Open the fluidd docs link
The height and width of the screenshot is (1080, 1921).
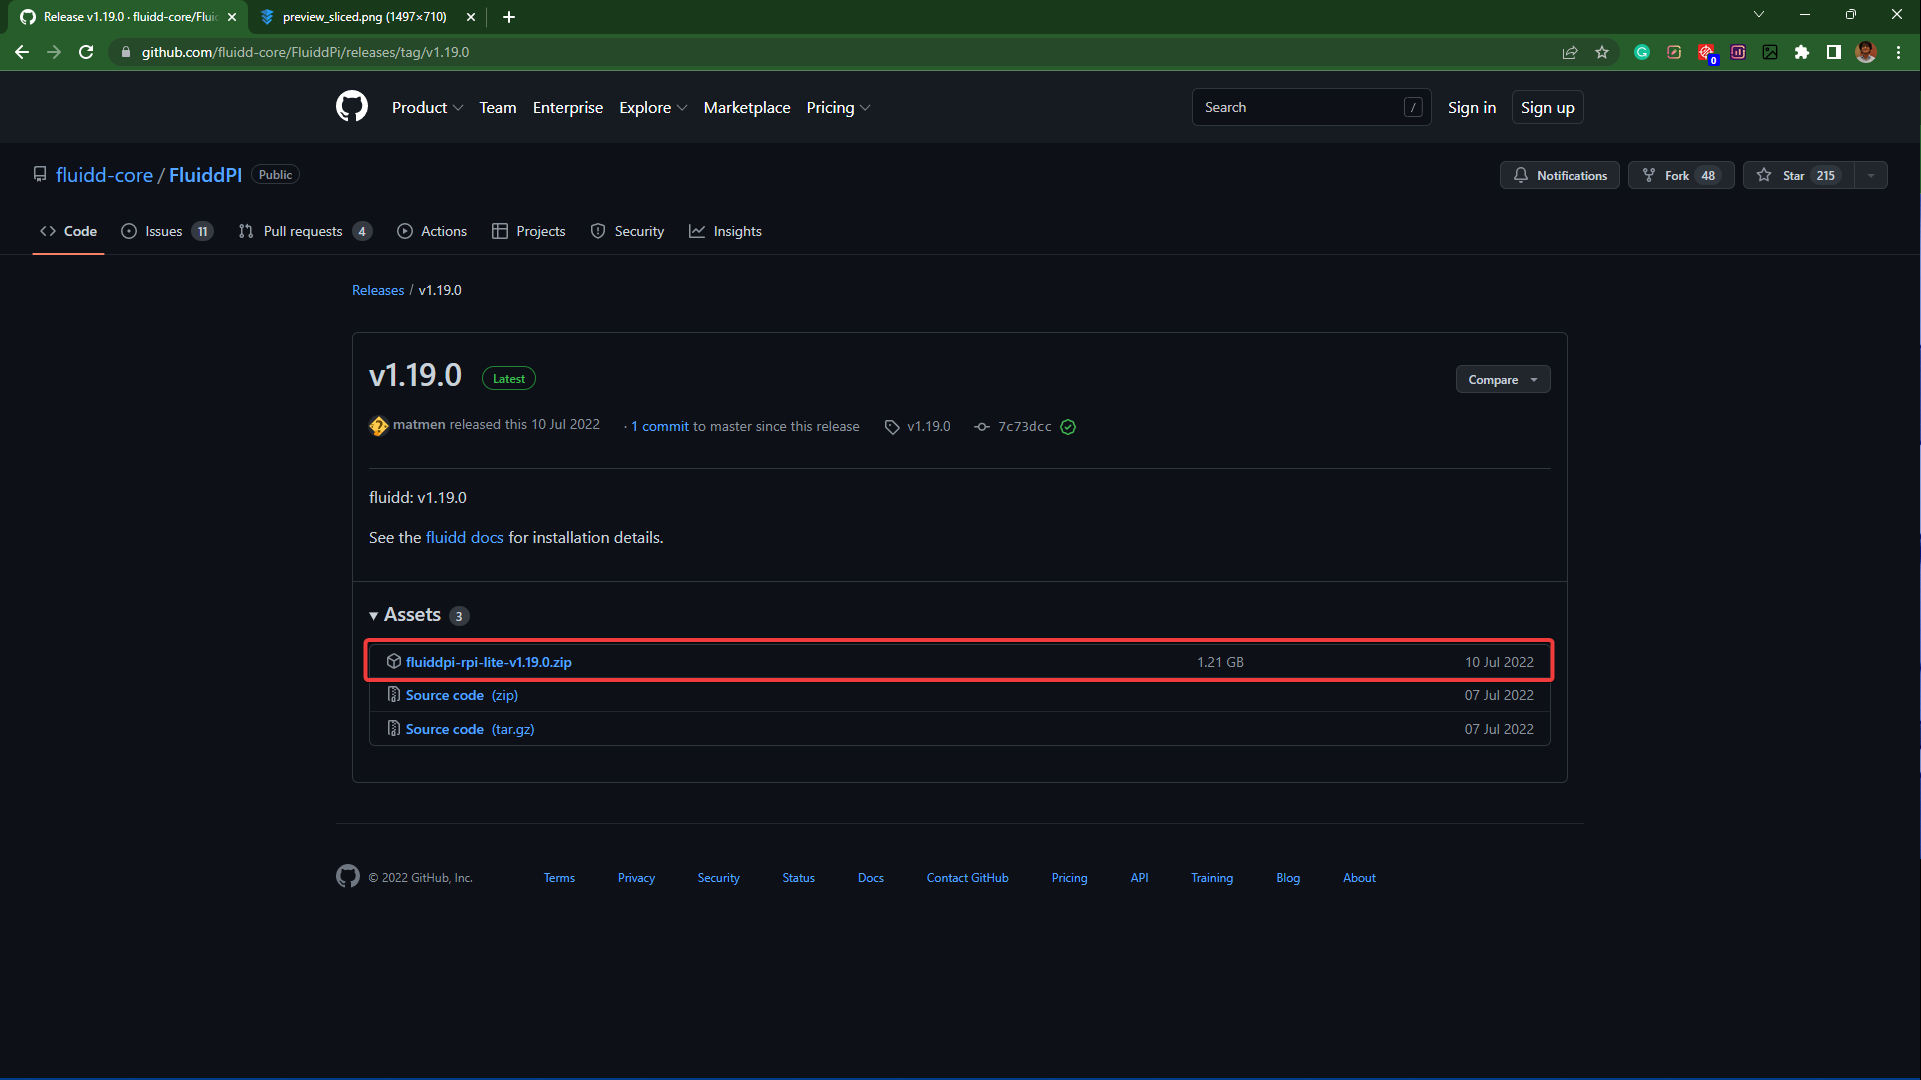tap(464, 537)
